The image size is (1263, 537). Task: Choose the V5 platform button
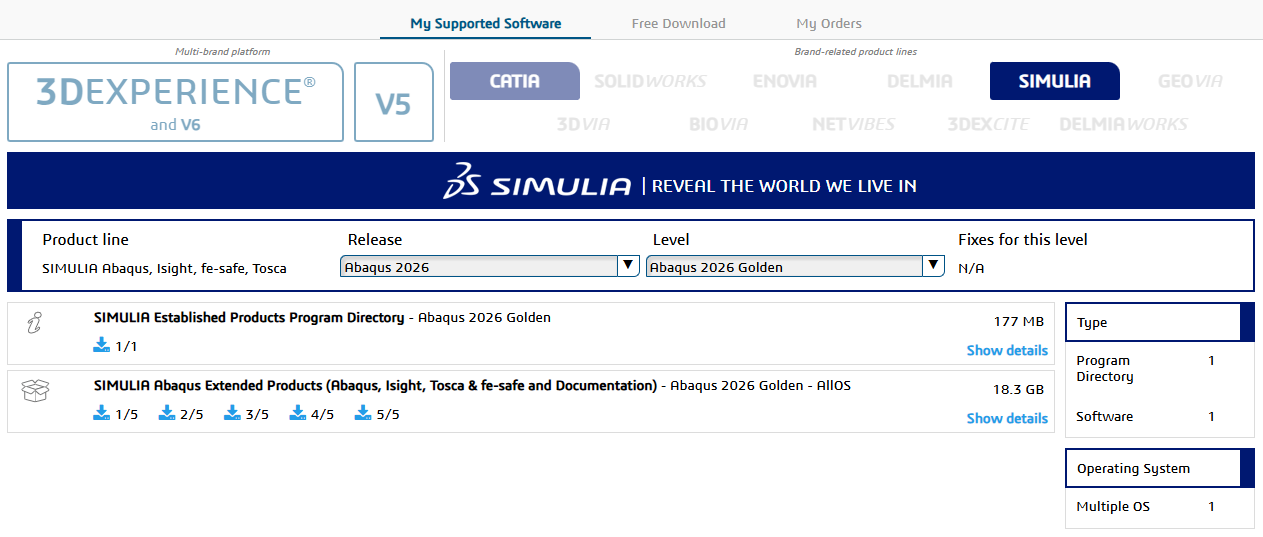(393, 102)
